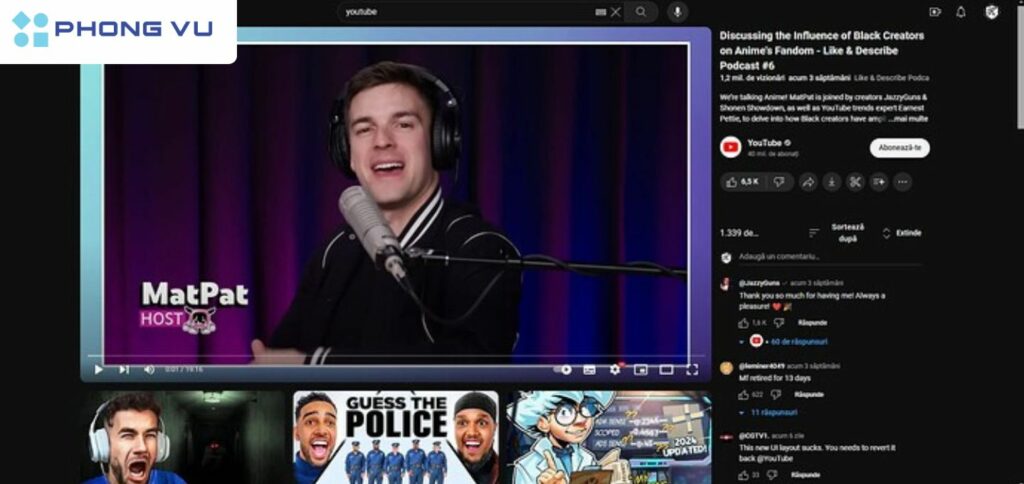Viewport: 1024px width, 484px height.
Task: Dislike the @JazzyGuns comment
Action: tap(778, 323)
